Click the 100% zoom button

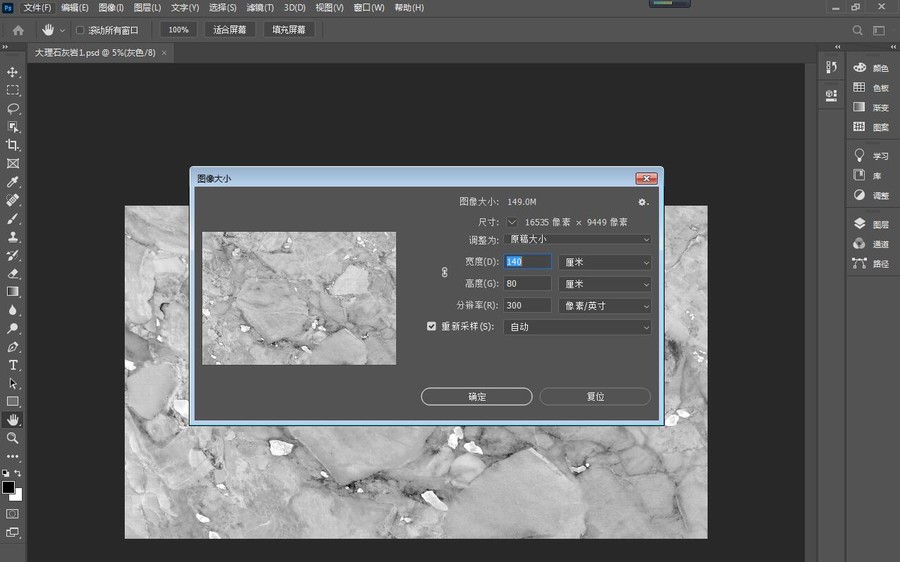coord(179,30)
